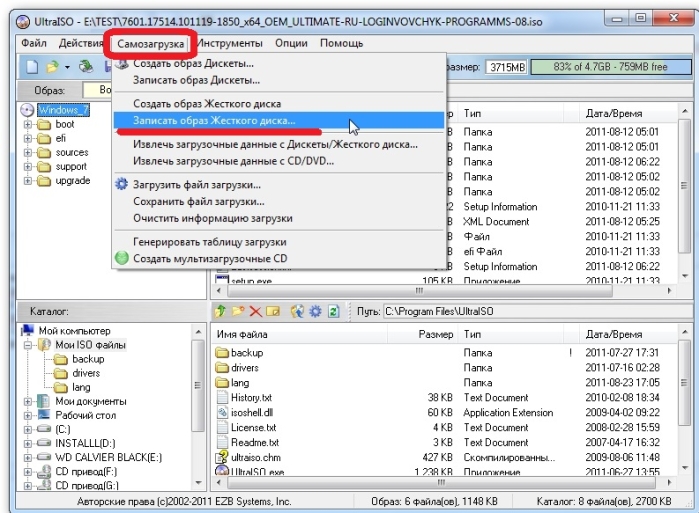Expand the WD CALVIER BLACK(E:) drive
The height and width of the screenshot is (513, 699).
(x=28, y=457)
